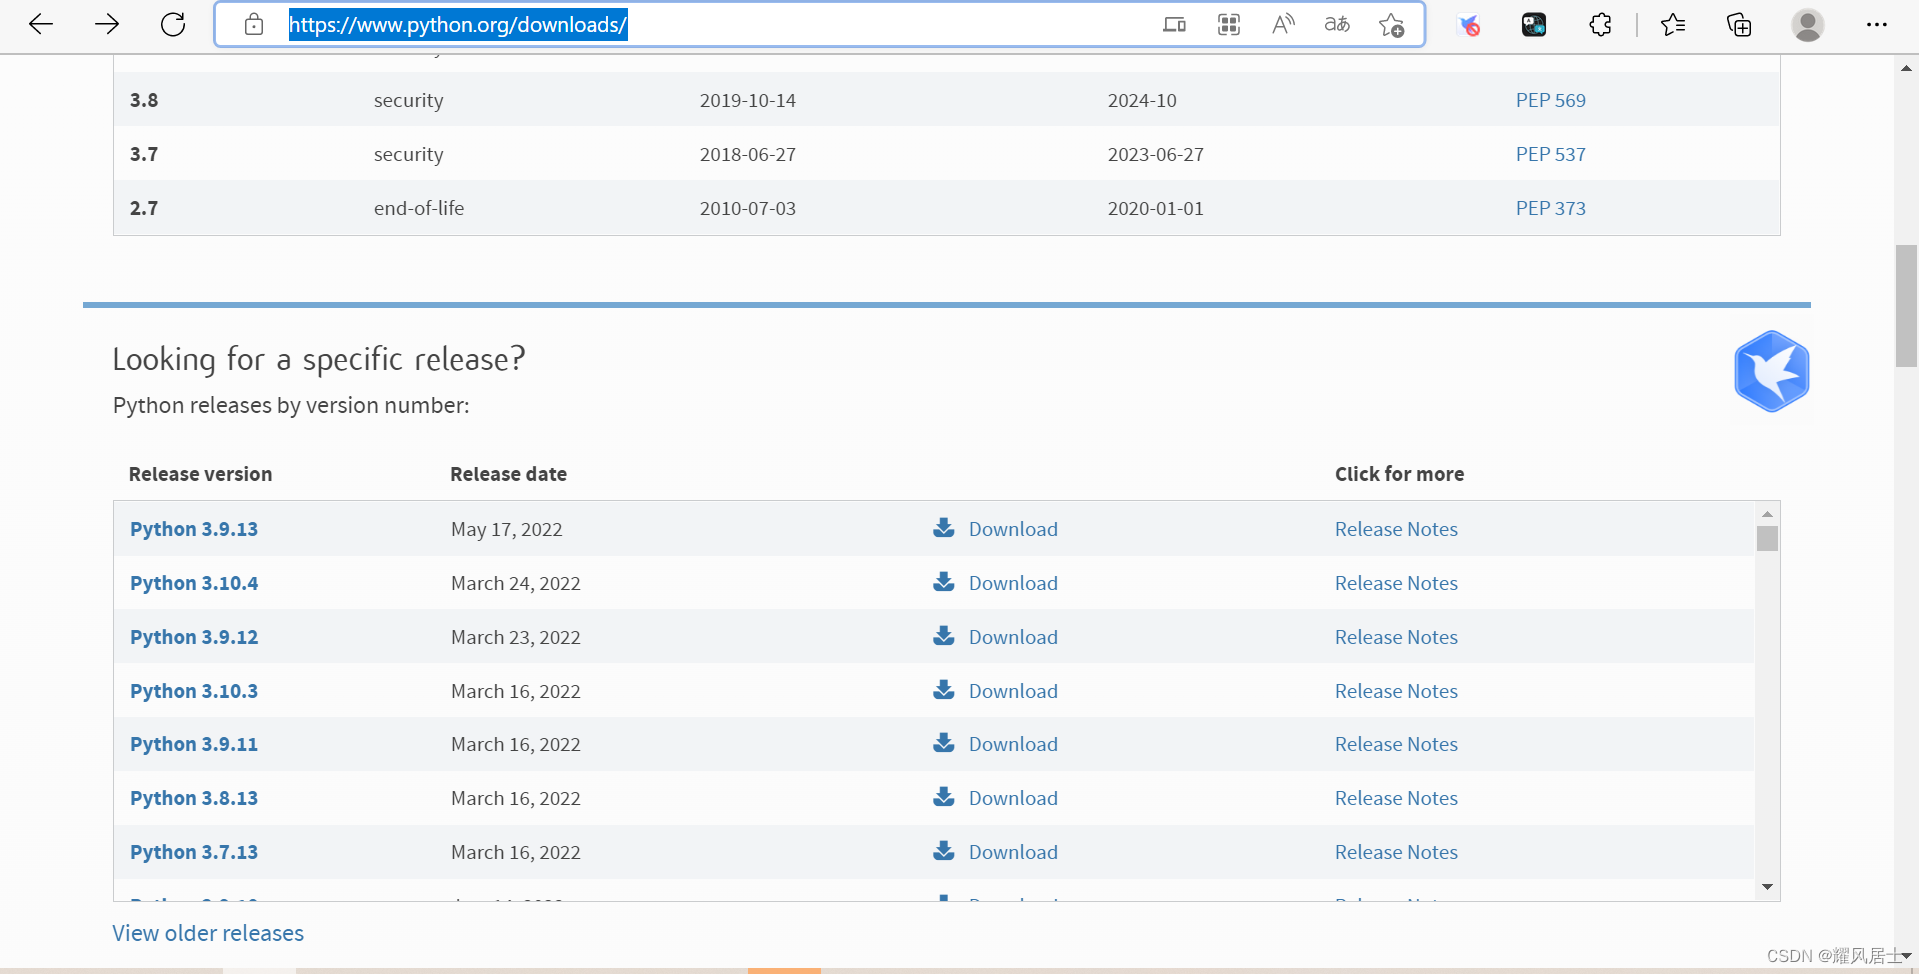Add this page to favorites star
The width and height of the screenshot is (1919, 974).
click(x=1391, y=25)
